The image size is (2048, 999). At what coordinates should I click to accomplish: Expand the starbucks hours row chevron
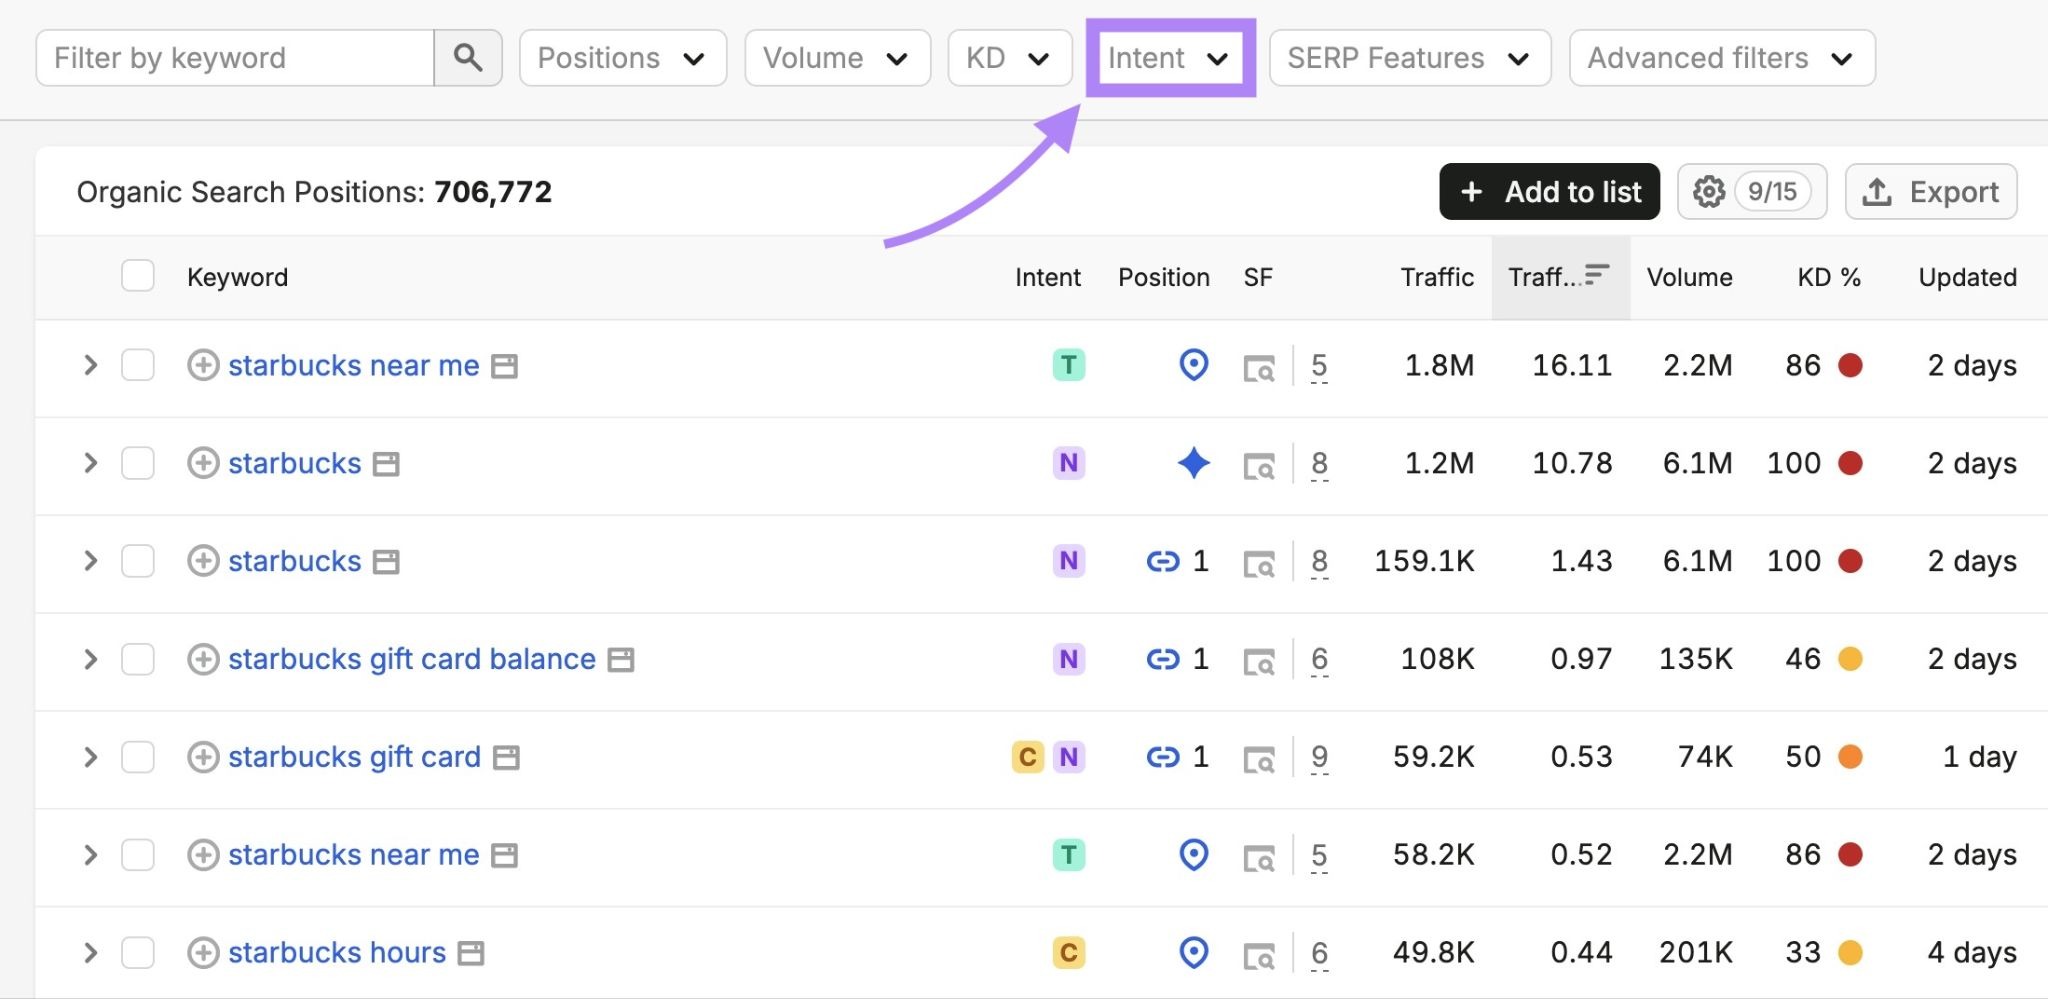[90, 953]
